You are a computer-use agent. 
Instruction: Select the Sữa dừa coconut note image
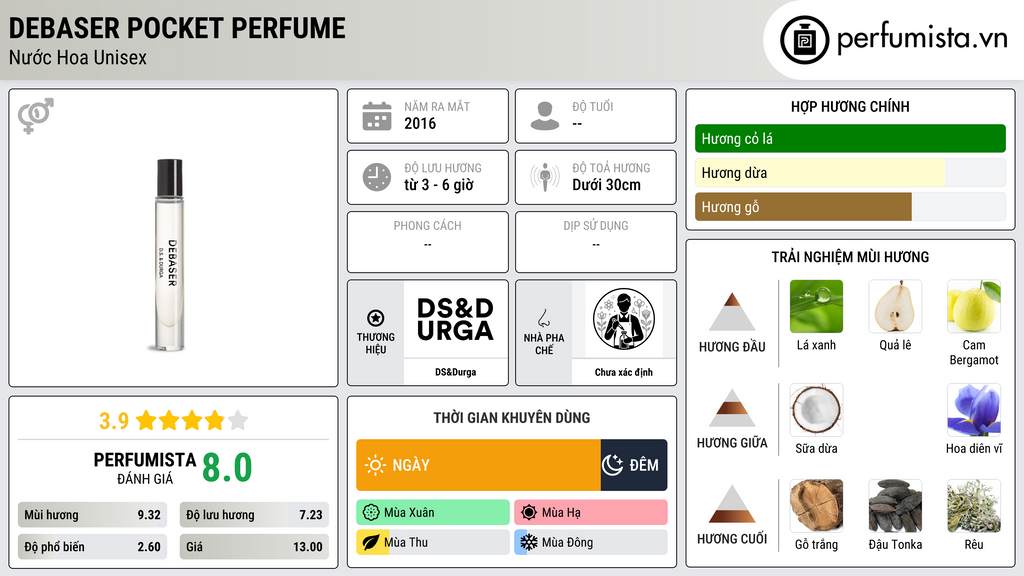coord(816,410)
